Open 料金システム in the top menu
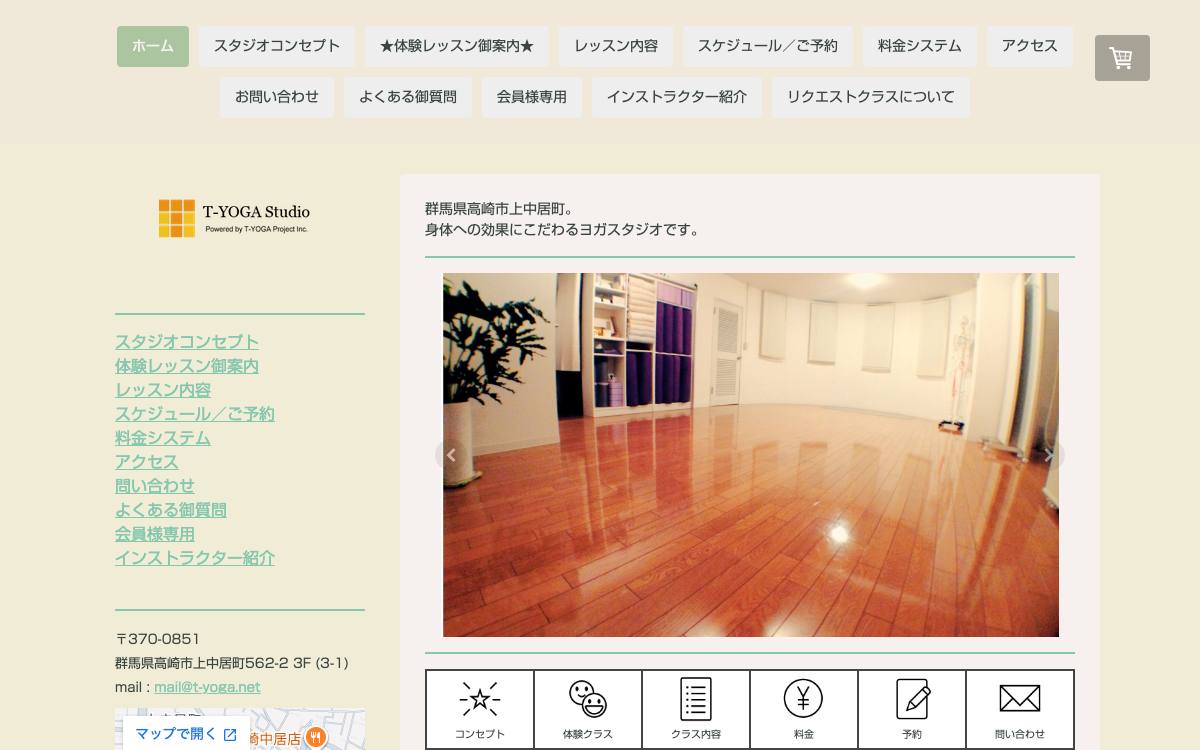Image resolution: width=1200 pixels, height=750 pixels. pyautogui.click(x=920, y=46)
